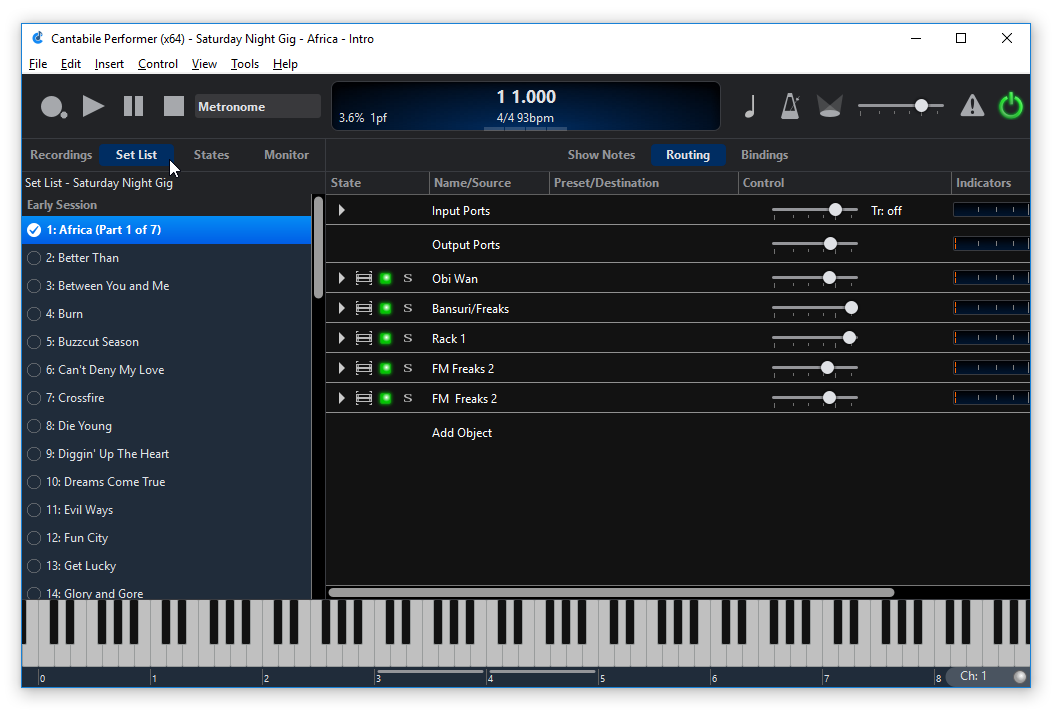Open the View menu

(204, 64)
